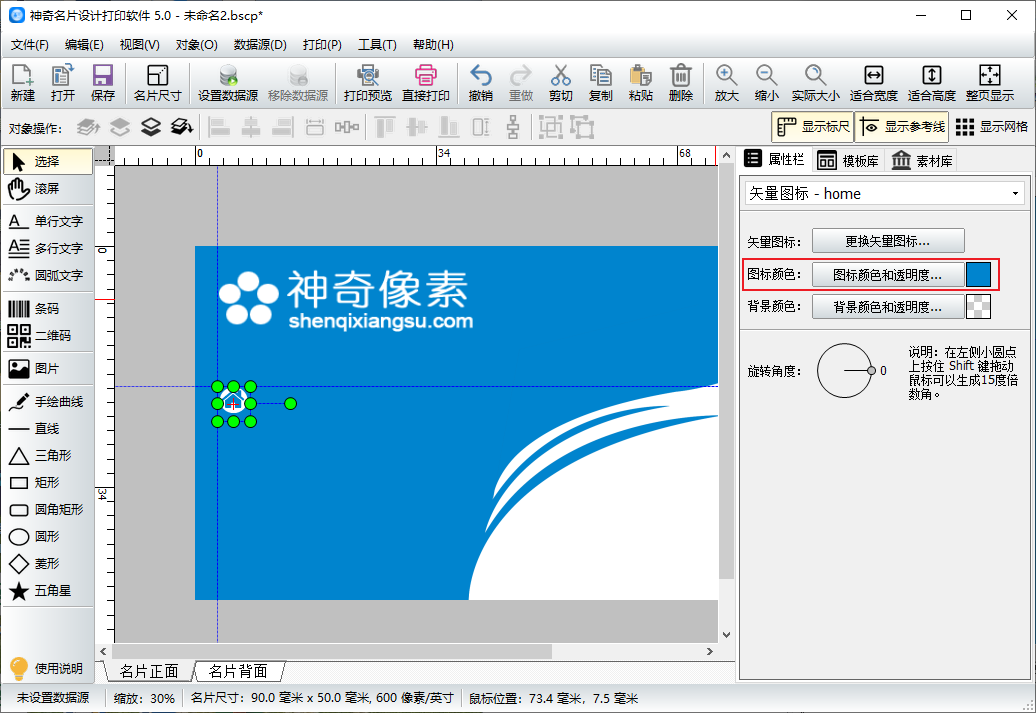Toggle 显示网格 grid display
The height and width of the screenshot is (713, 1036).
(992, 127)
